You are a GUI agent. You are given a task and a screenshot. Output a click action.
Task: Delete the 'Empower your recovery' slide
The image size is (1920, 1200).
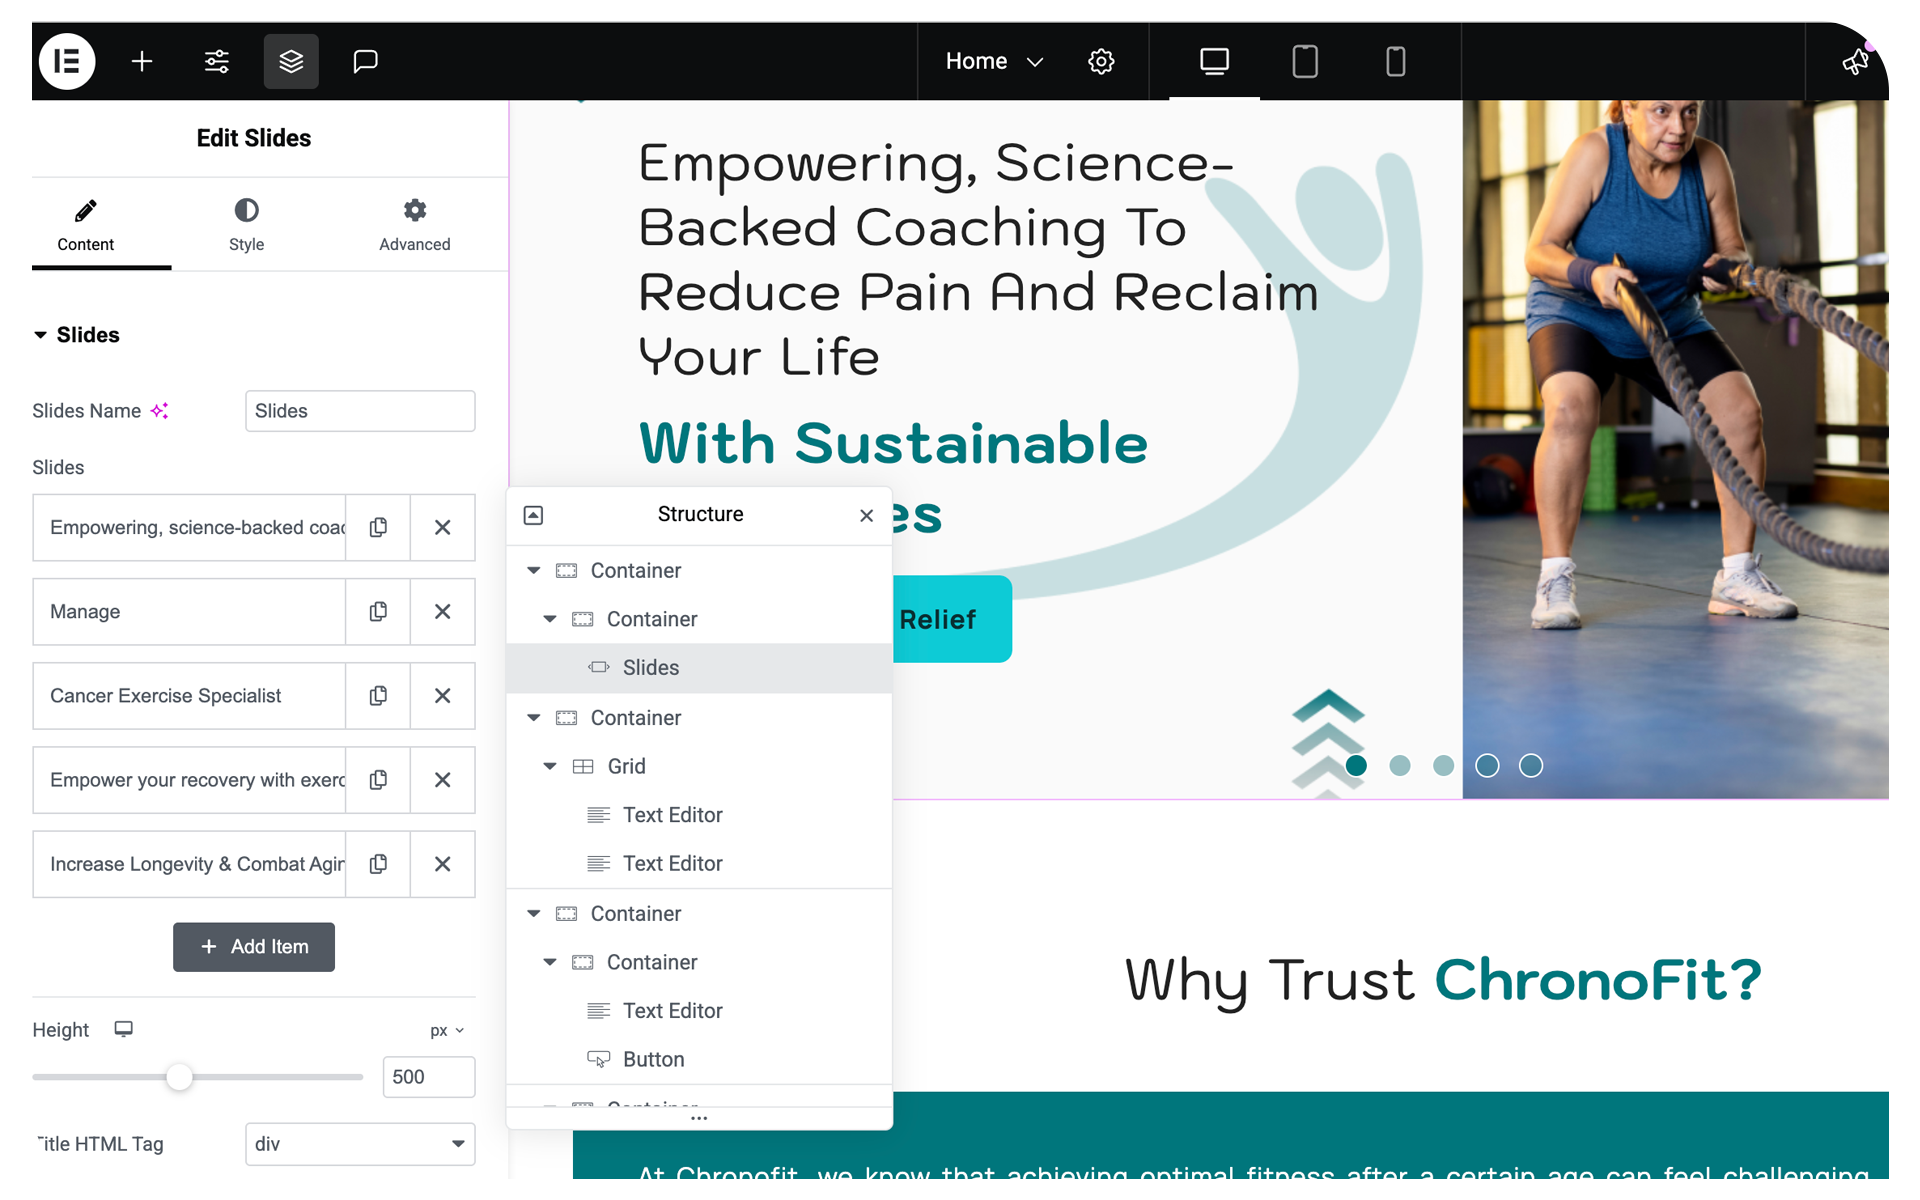tap(442, 779)
